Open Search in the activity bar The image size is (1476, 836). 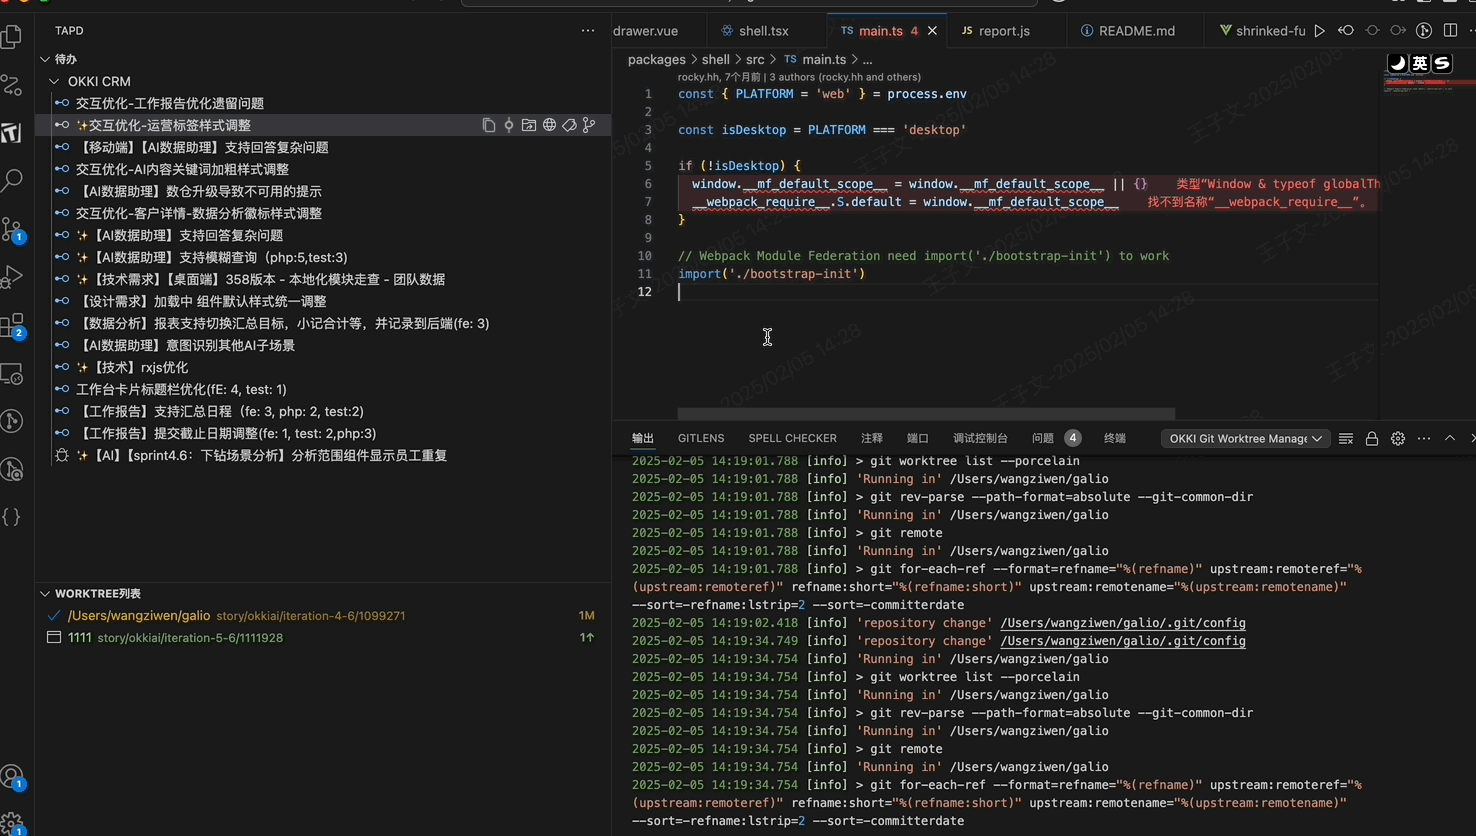[x=12, y=180]
